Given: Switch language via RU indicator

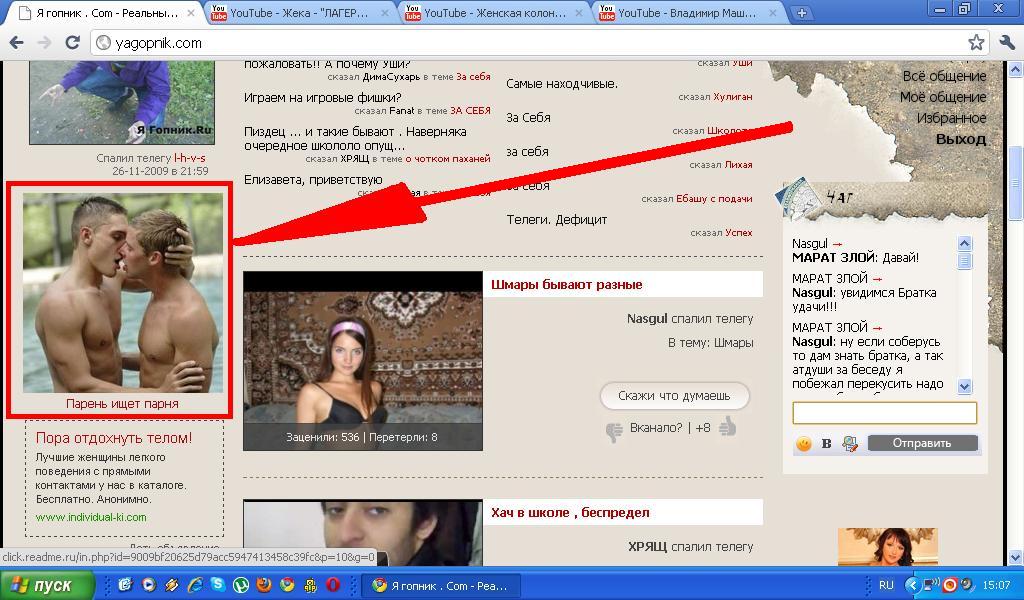Looking at the screenshot, I should 886,586.
